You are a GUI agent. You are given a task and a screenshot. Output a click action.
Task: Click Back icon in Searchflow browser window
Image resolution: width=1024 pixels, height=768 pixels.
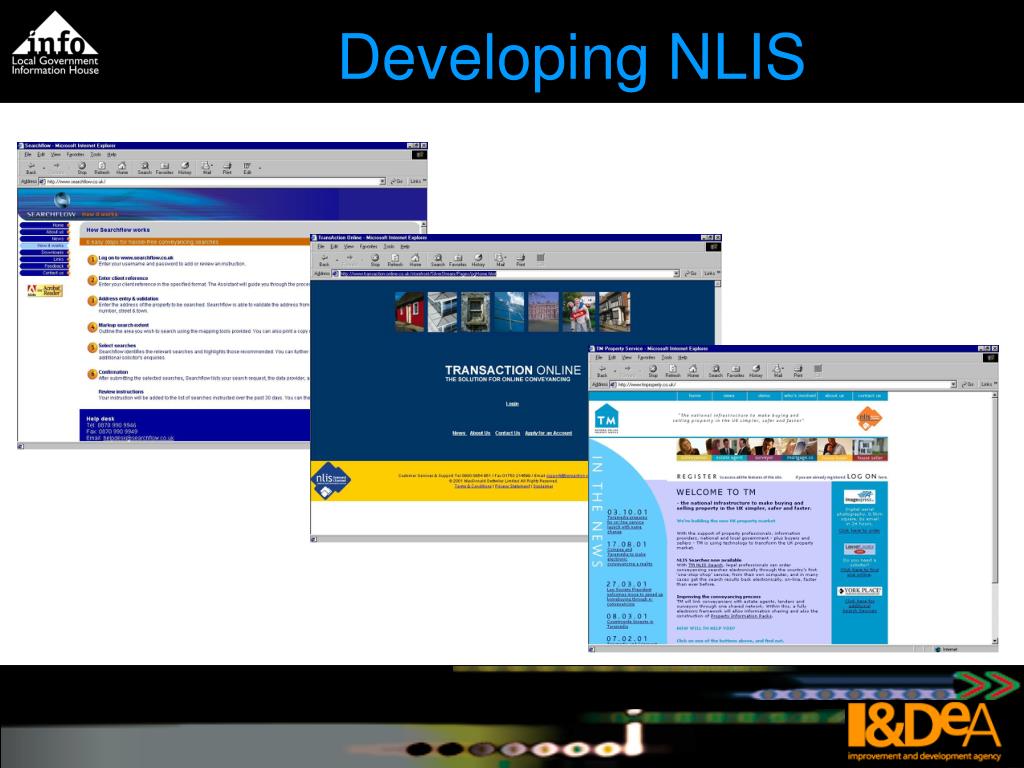31,168
